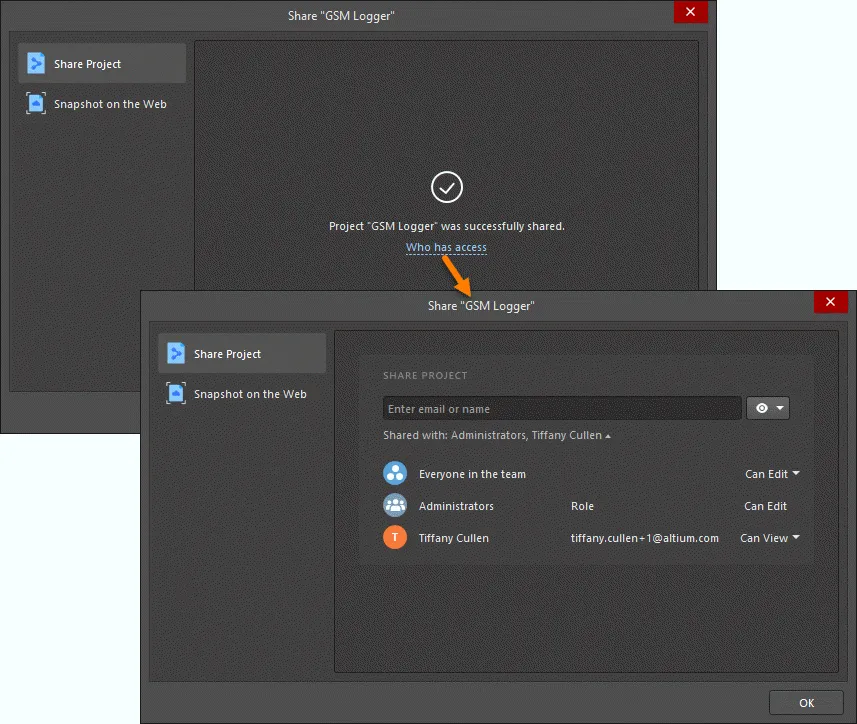Close the back Share GSM Logger dialog
This screenshot has width=857, height=724.
pos(690,12)
